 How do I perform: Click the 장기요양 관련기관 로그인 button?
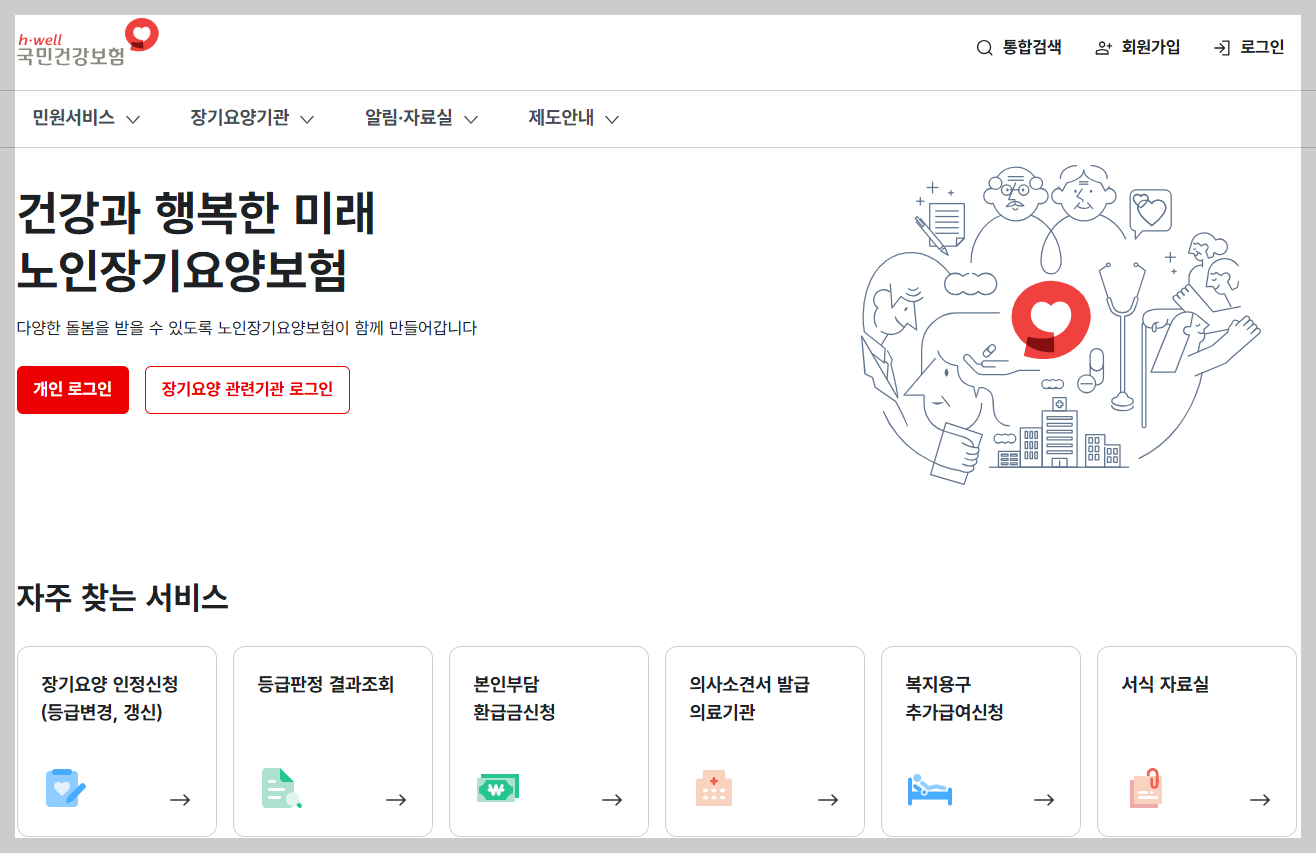(247, 389)
